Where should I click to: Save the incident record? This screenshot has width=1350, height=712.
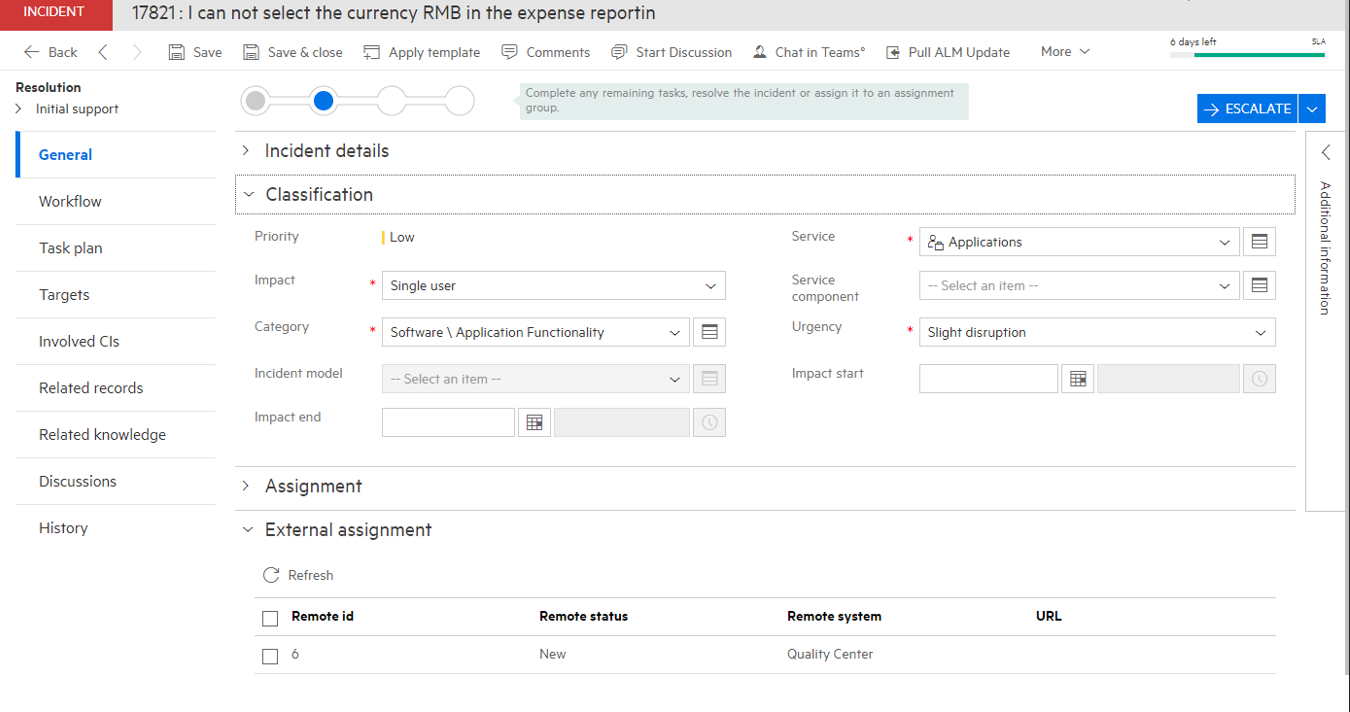pos(194,51)
